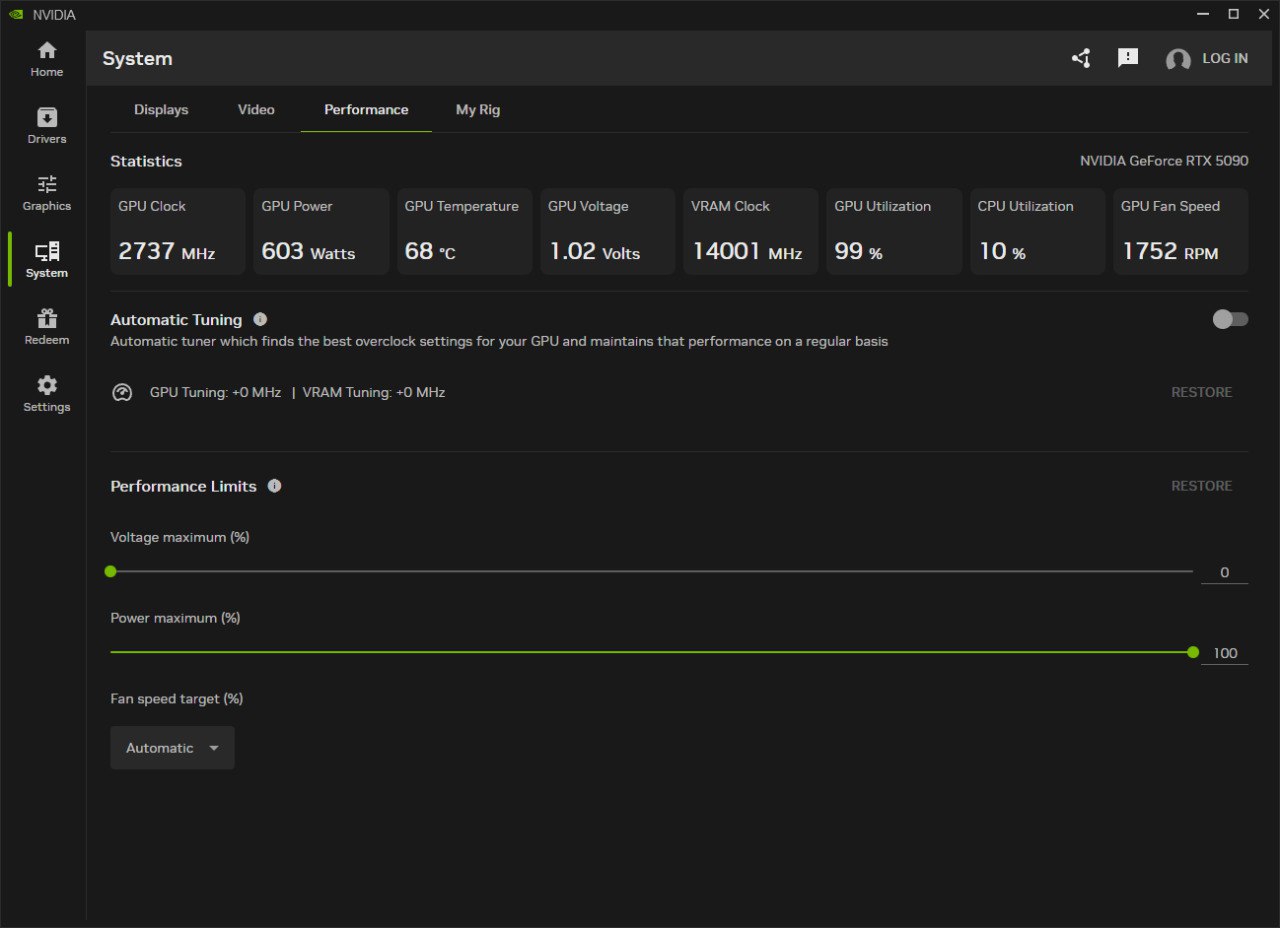The image size is (1280, 928).
Task: Click the user avatar icon
Action: (1178, 59)
